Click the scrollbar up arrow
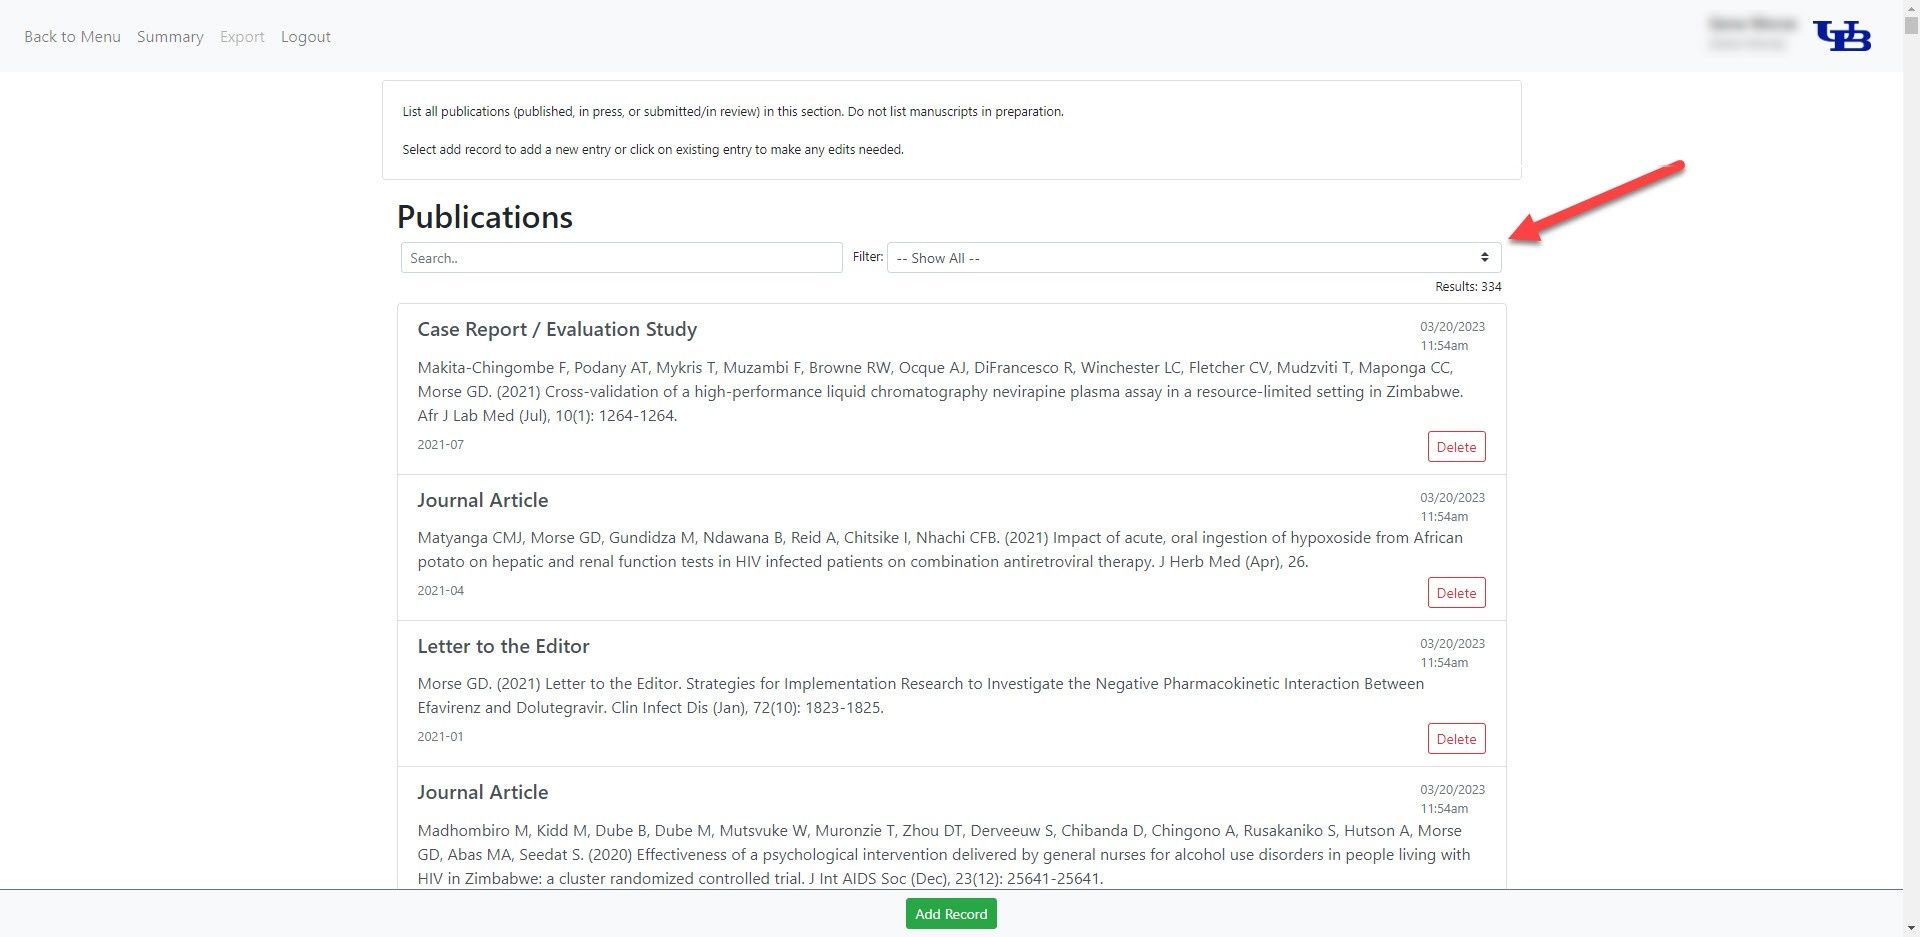 tap(1911, 8)
